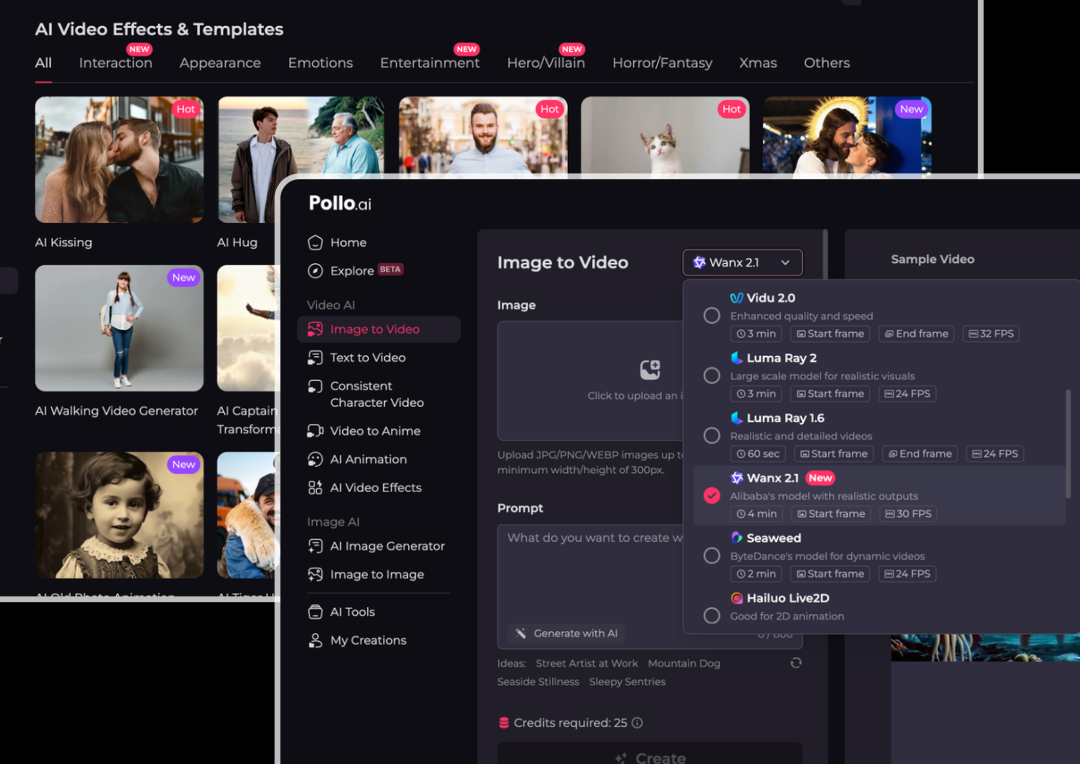Image resolution: width=1080 pixels, height=764 pixels.
Task: Open the kitten effect thumbnail
Action: (665, 135)
